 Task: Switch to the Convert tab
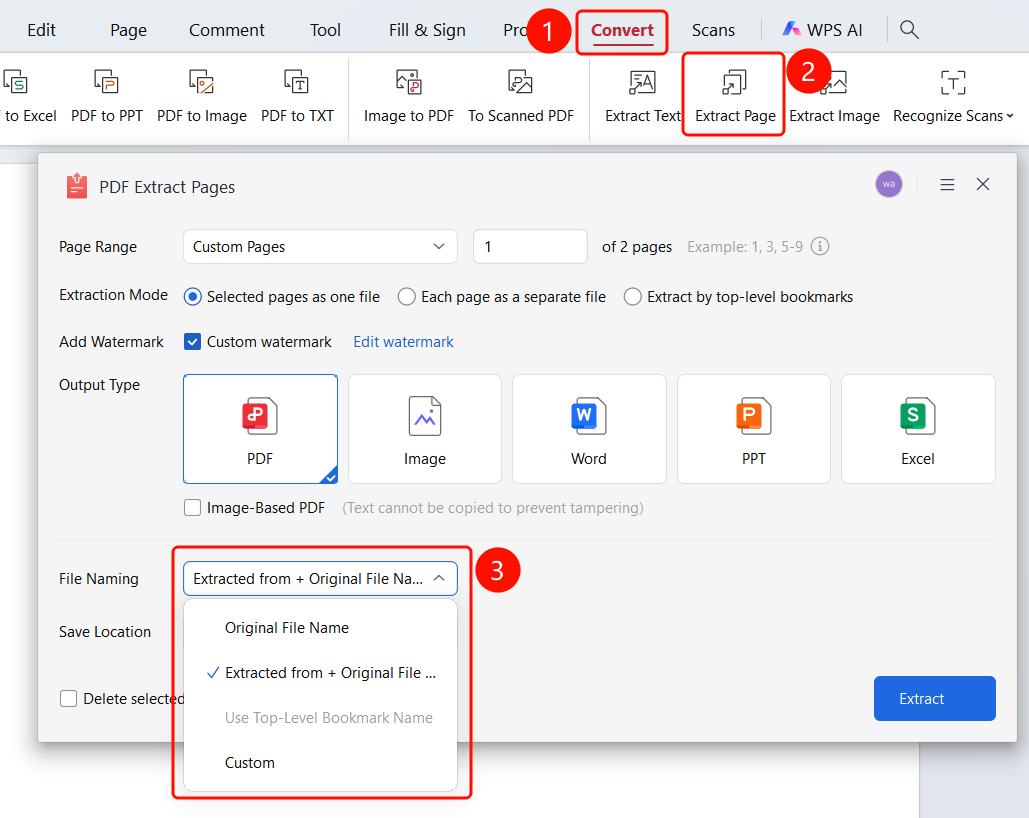622,30
